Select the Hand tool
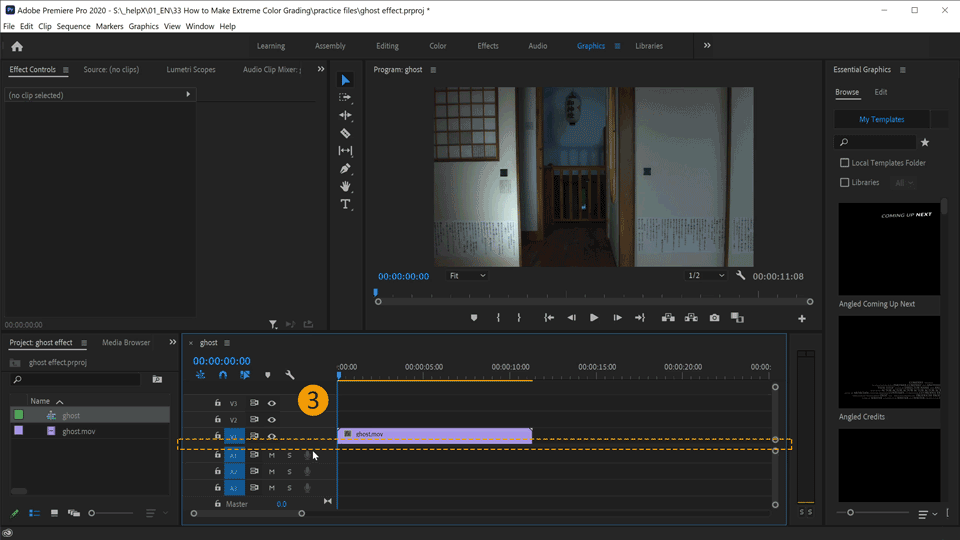Viewport: 960px width, 540px height. 345,186
